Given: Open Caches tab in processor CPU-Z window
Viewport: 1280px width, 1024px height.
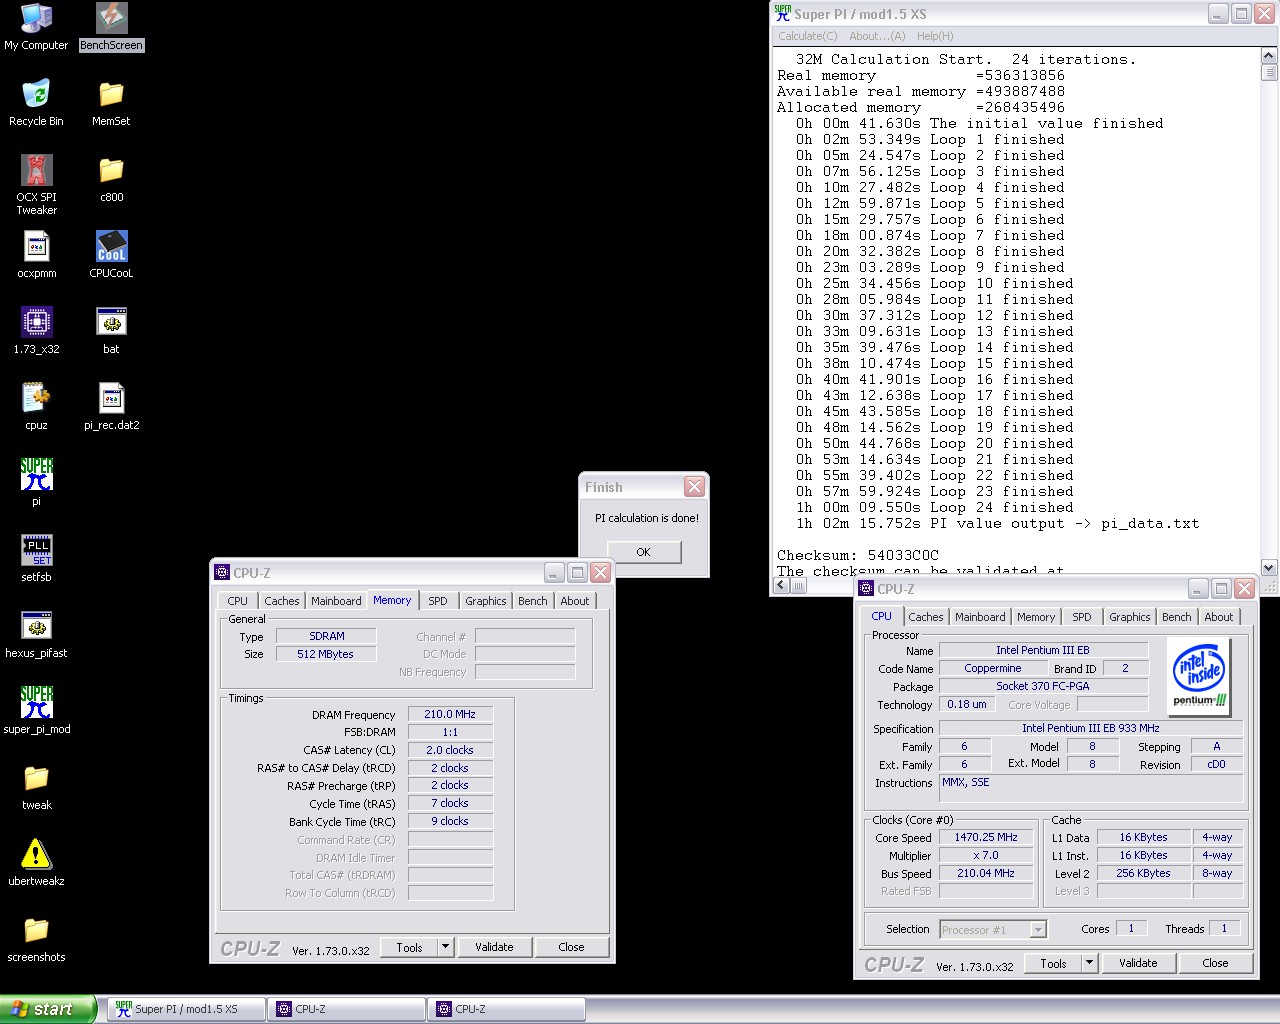Looking at the screenshot, I should click(926, 617).
